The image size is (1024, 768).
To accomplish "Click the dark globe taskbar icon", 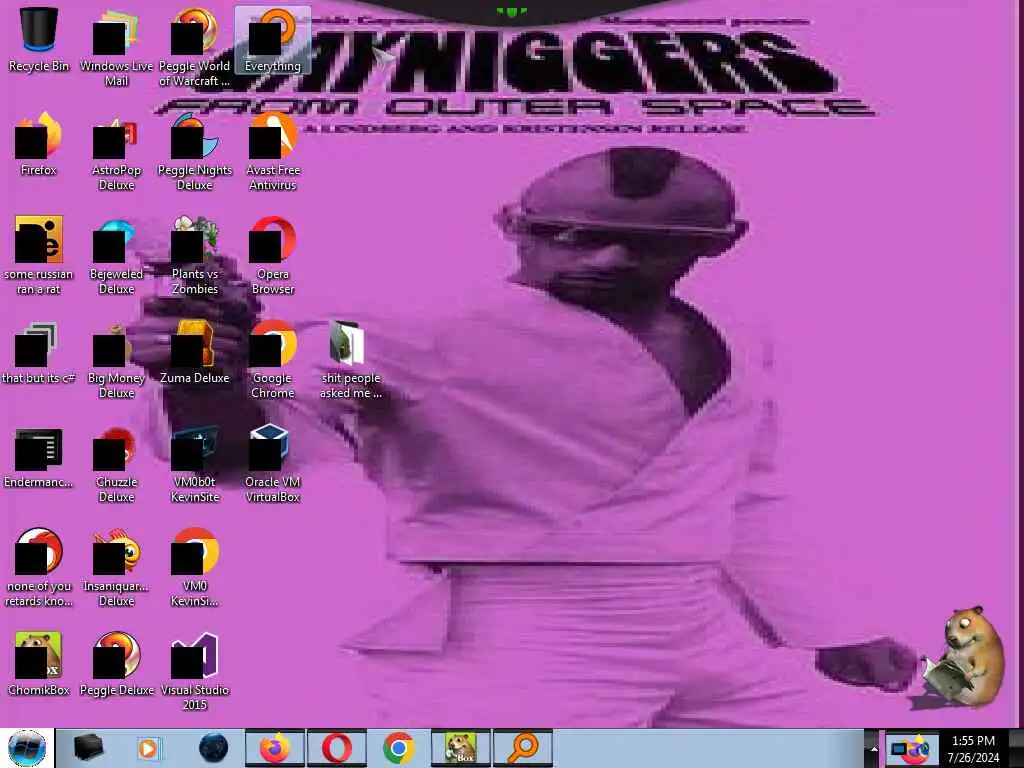I will click(x=213, y=748).
